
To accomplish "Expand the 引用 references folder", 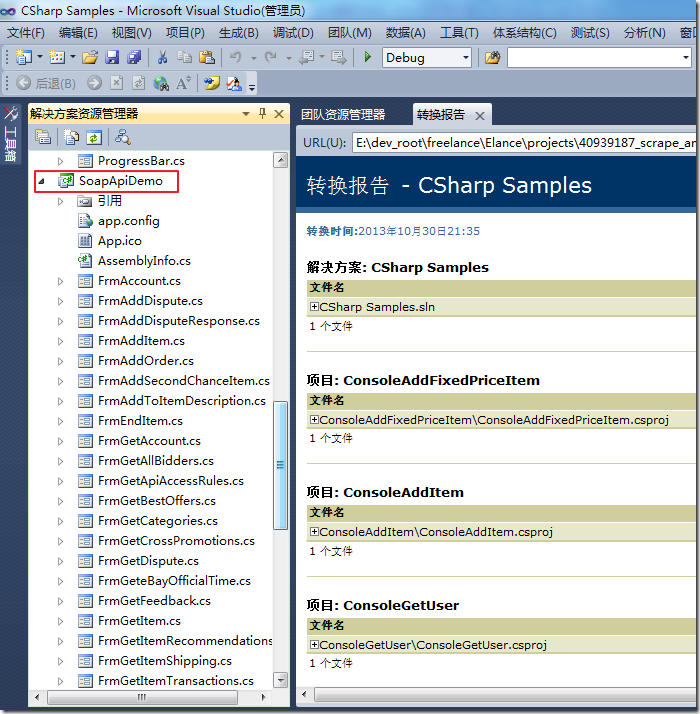I will pyautogui.click(x=61, y=201).
